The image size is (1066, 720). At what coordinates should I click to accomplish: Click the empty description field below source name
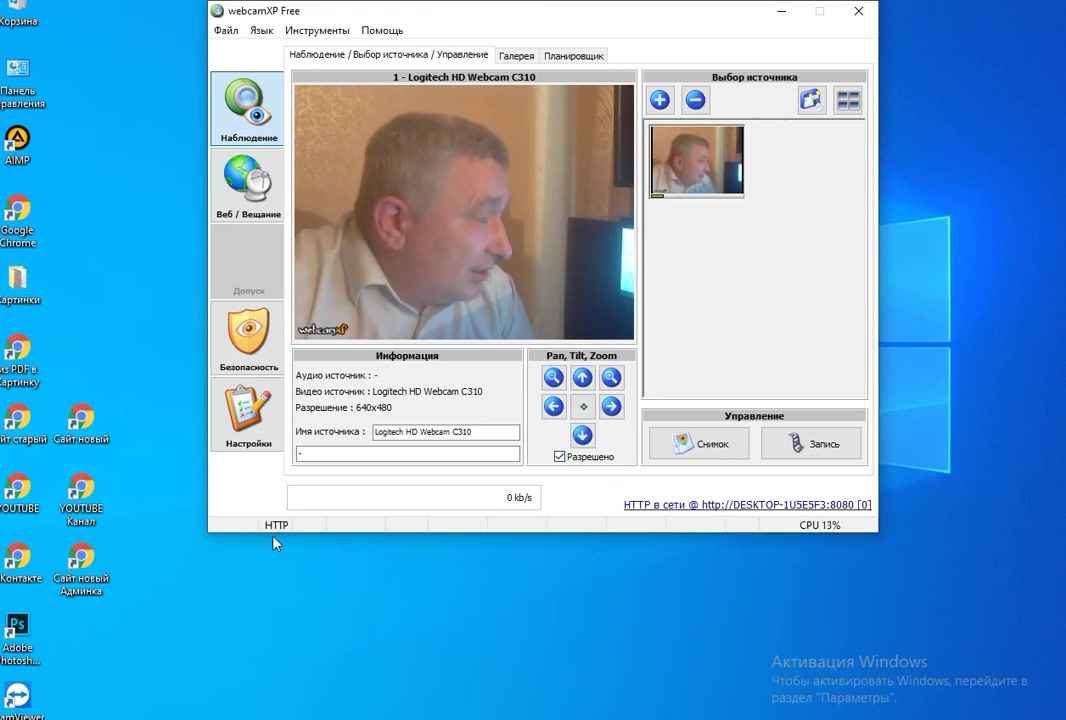(408, 453)
